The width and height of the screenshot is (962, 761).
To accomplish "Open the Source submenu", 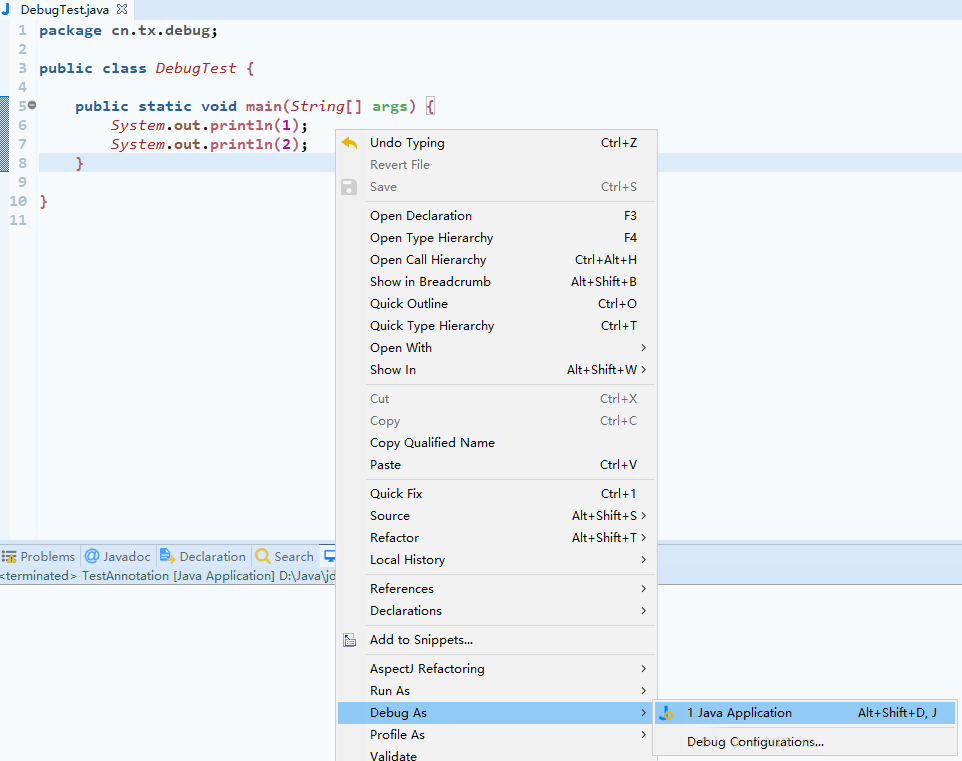I will click(390, 516).
